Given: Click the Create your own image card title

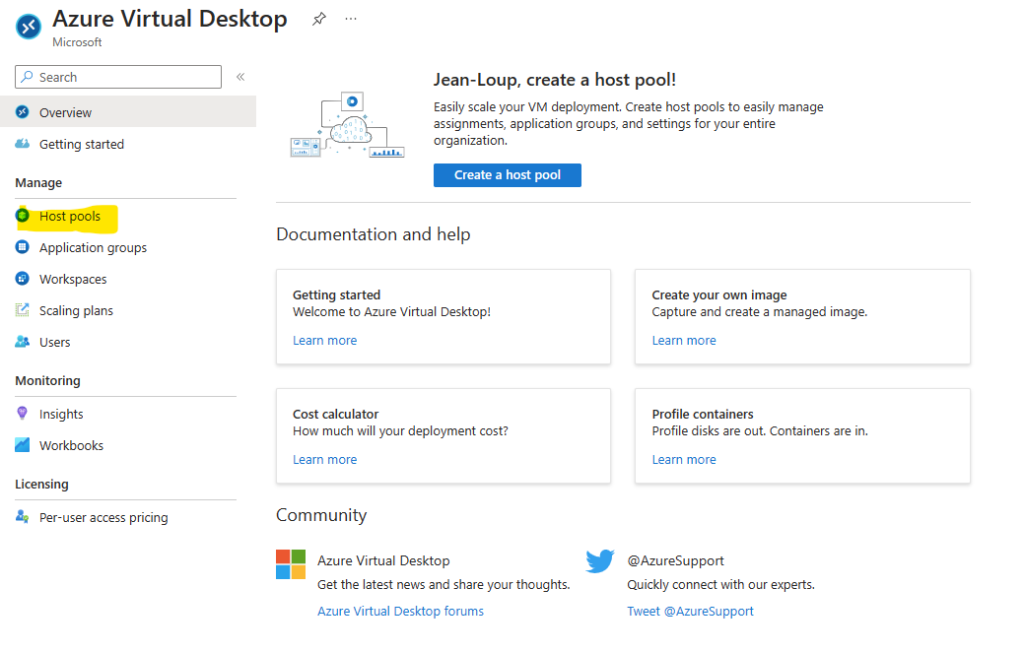Looking at the screenshot, I should 719,295.
